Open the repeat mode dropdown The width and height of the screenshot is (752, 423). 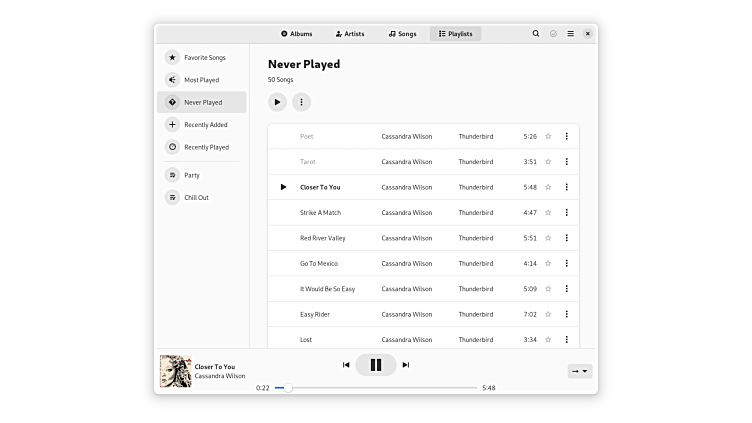point(579,371)
